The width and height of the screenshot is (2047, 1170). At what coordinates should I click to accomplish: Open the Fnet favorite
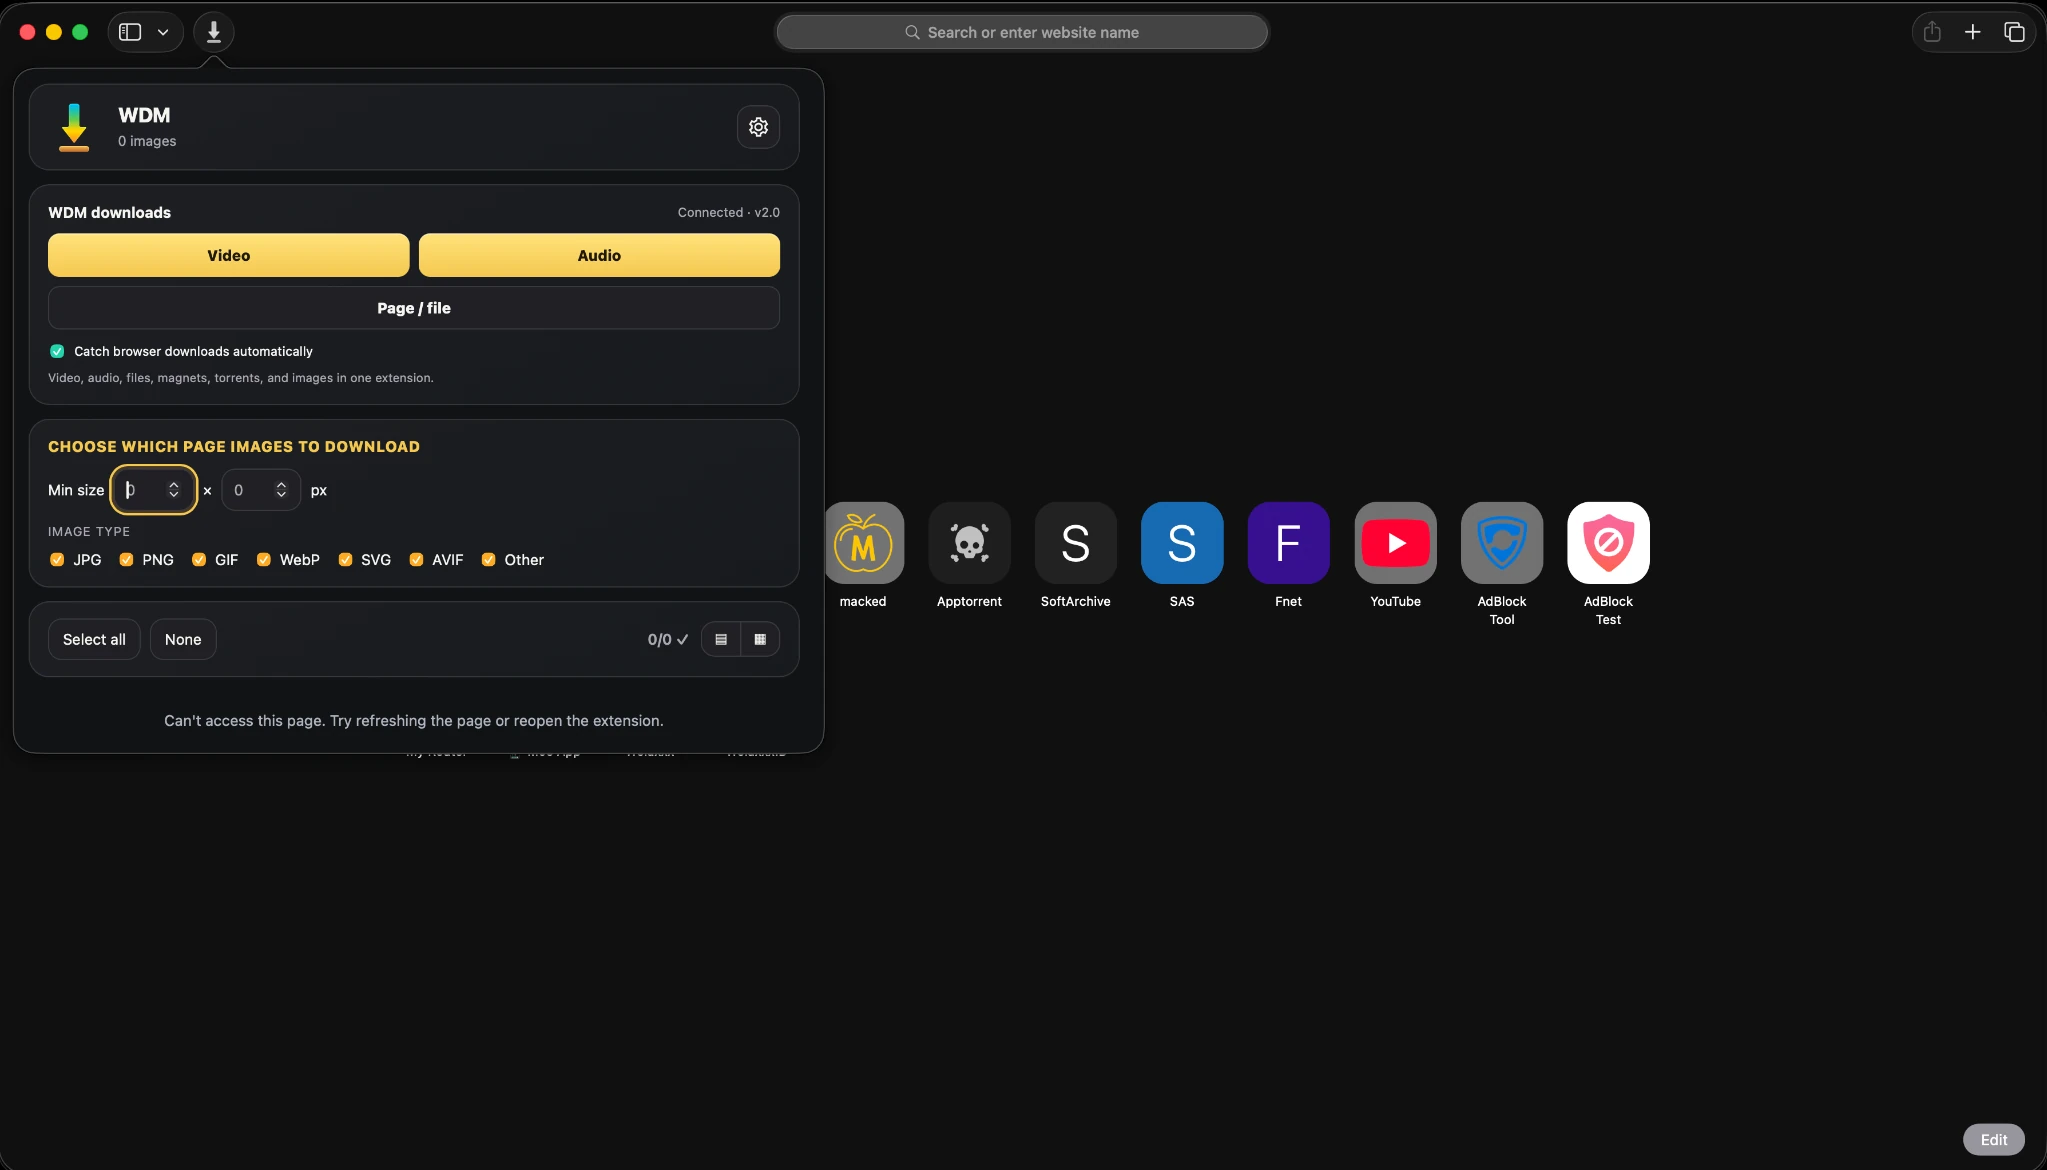tap(1288, 543)
